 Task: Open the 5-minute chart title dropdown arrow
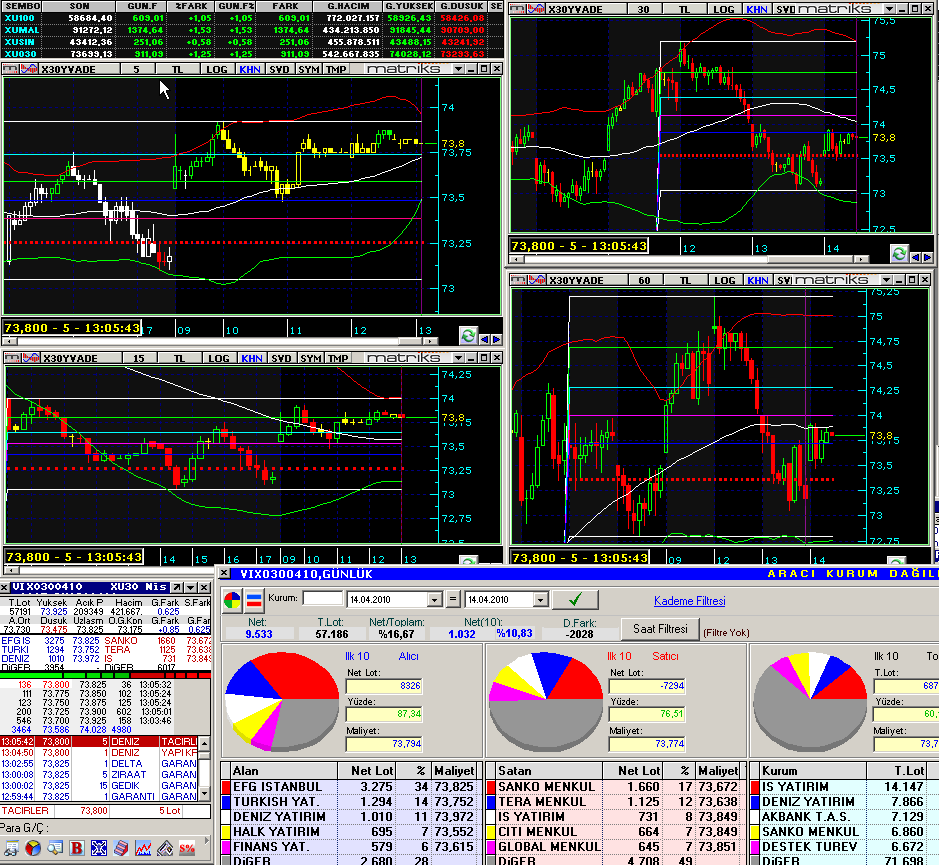(x=458, y=69)
